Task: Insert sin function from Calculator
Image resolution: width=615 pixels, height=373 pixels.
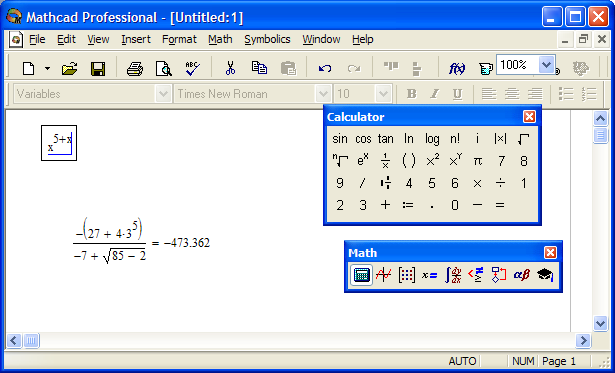Action: (340, 139)
